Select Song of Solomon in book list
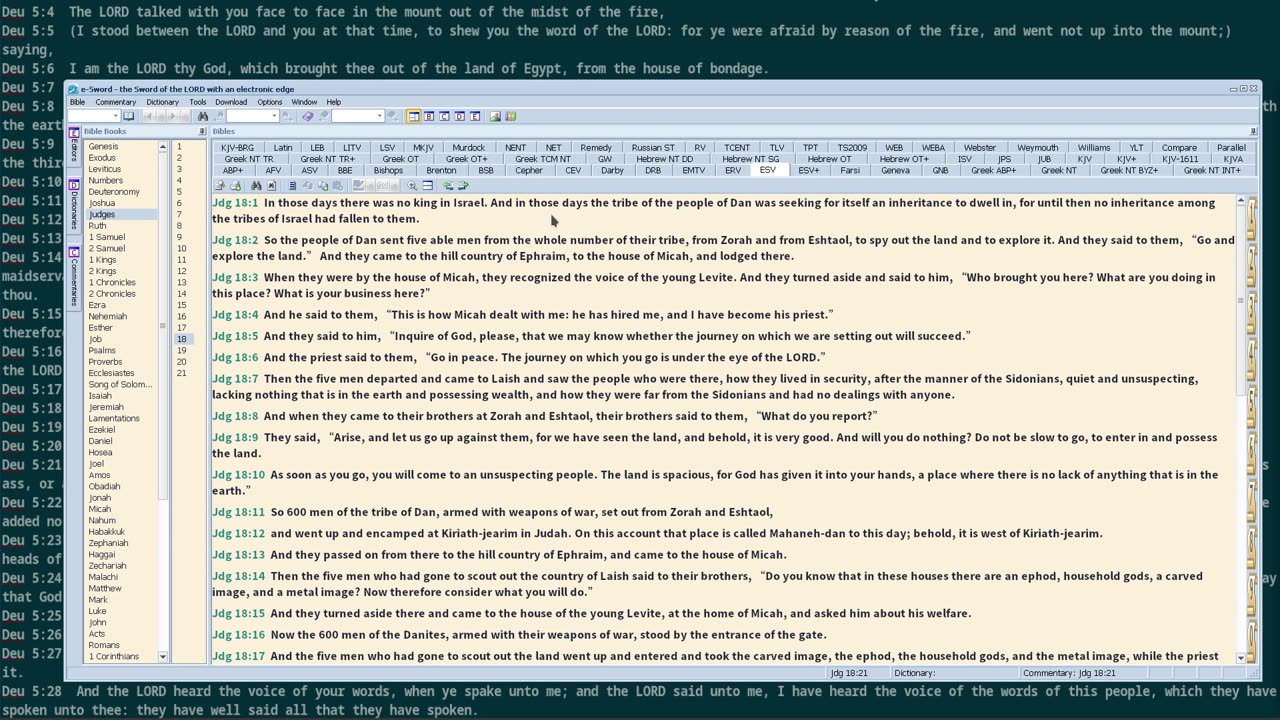Screen dimensions: 1280x720 tap(121, 384)
